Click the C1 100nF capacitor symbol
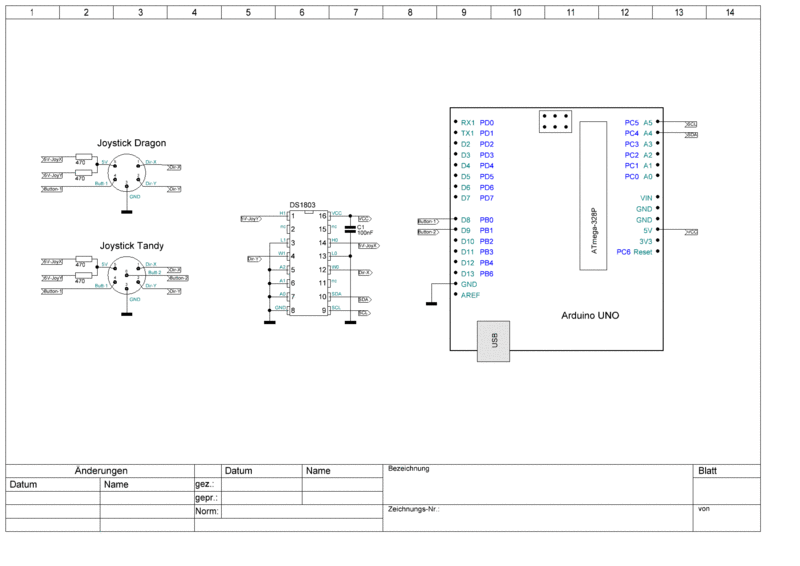 tap(350, 230)
